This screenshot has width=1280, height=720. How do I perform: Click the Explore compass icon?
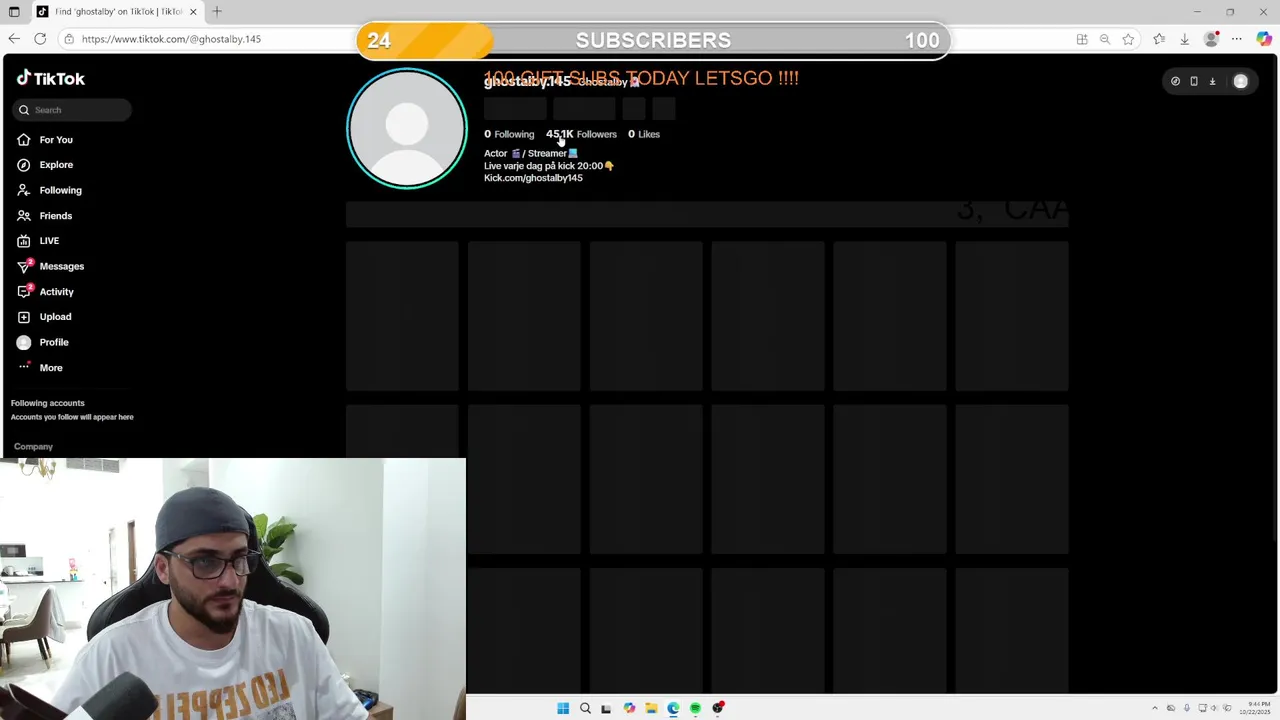pyautogui.click(x=24, y=165)
